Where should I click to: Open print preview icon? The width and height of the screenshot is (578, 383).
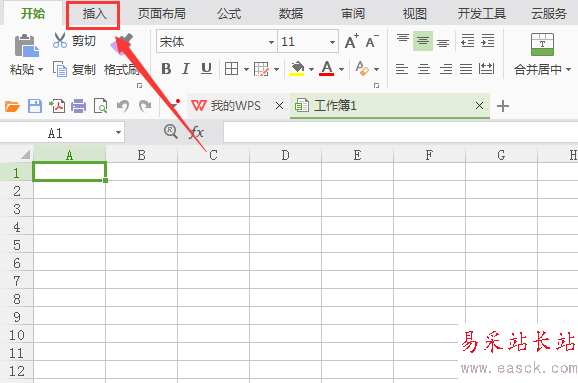pyautogui.click(x=101, y=106)
